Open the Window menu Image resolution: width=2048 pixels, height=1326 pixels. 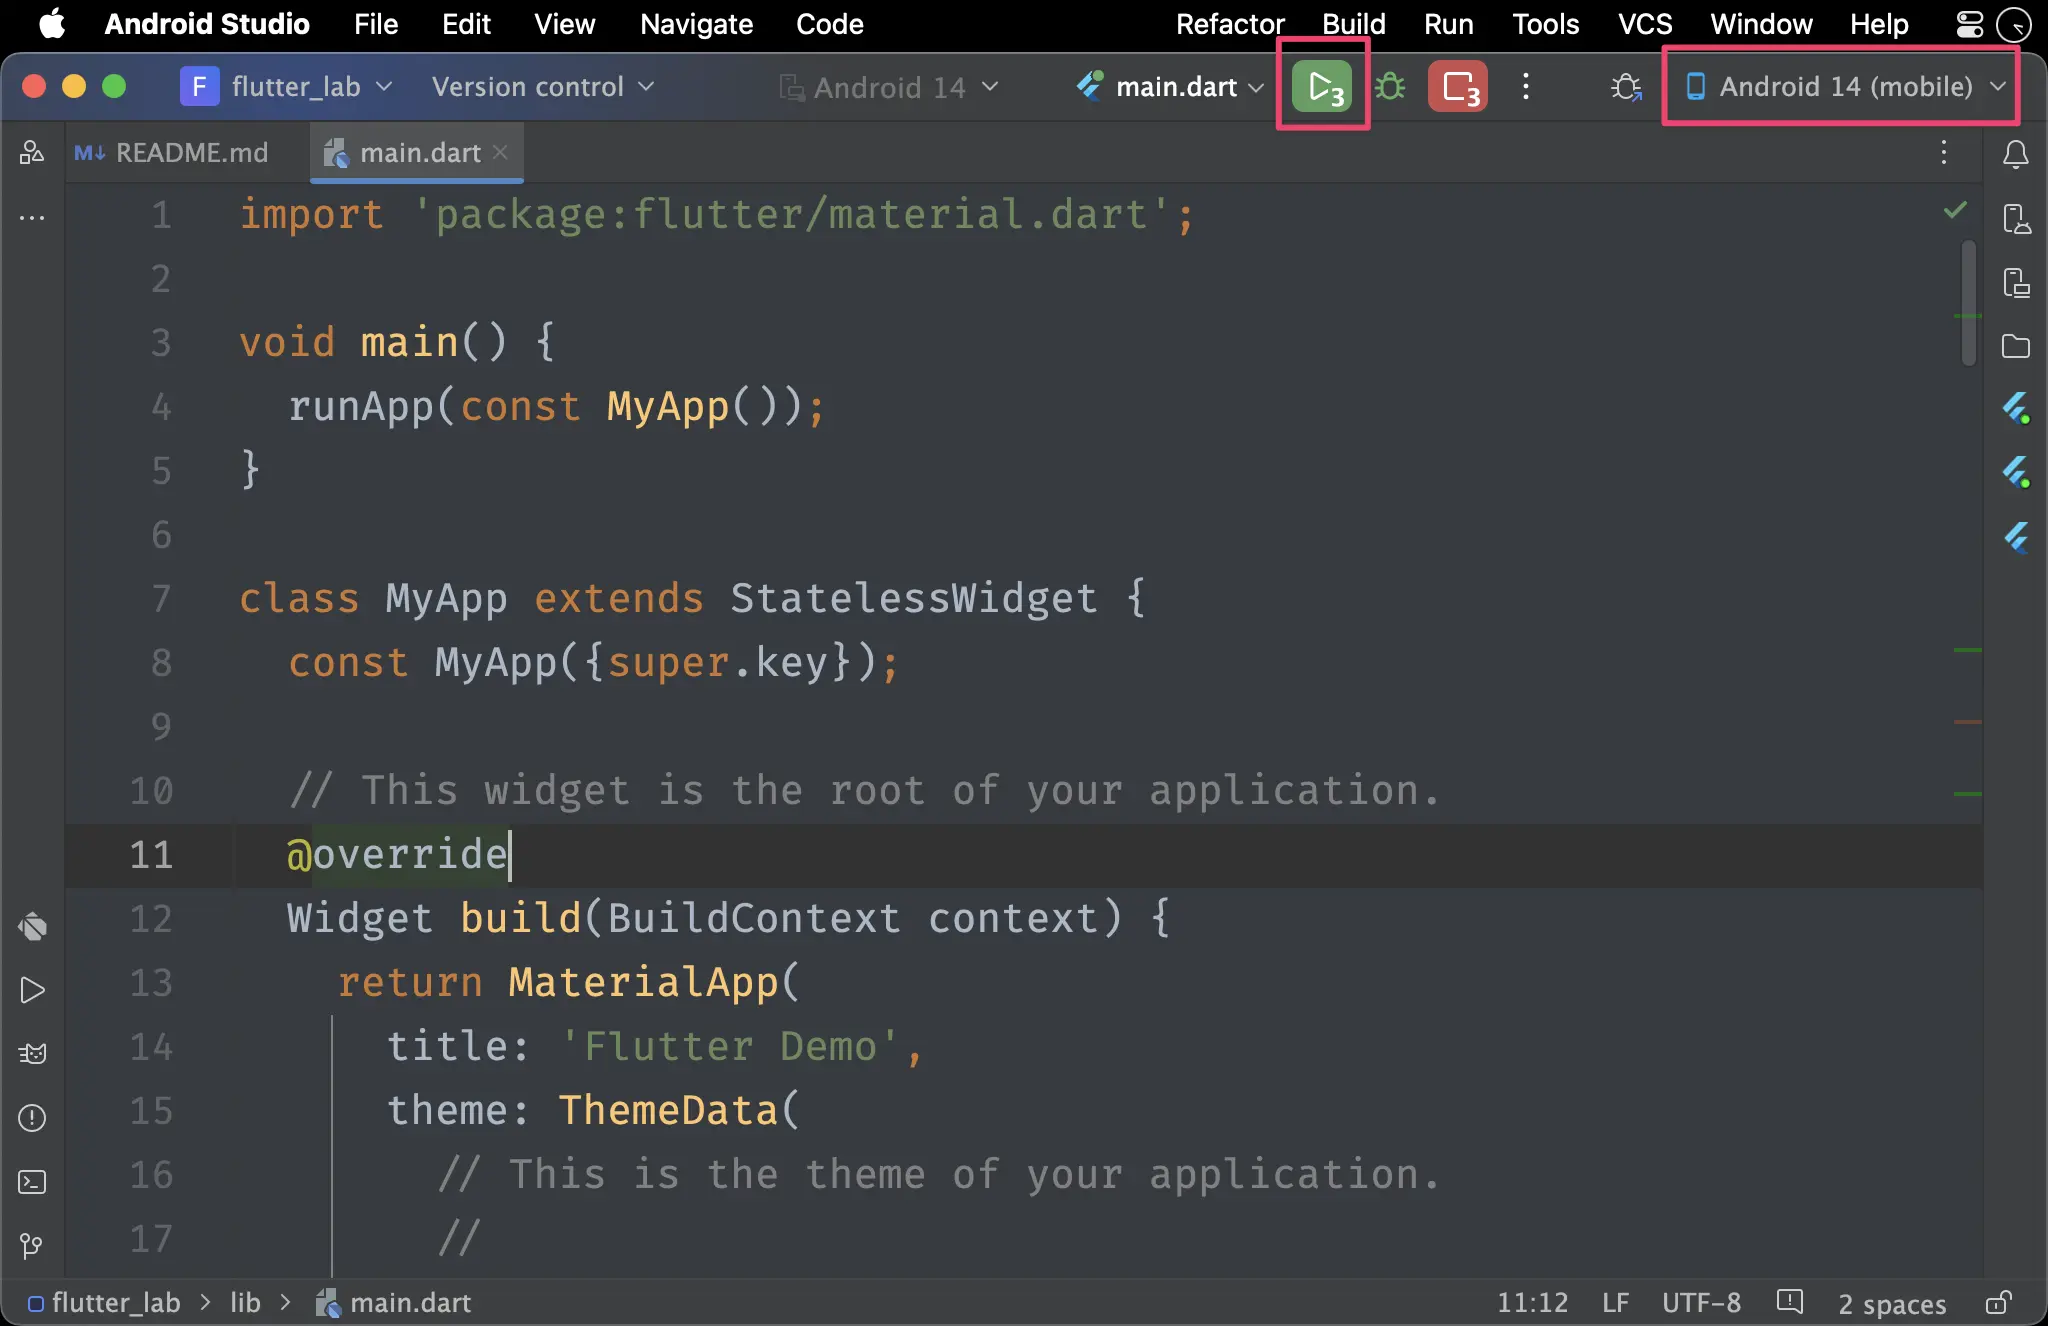pos(1761,24)
